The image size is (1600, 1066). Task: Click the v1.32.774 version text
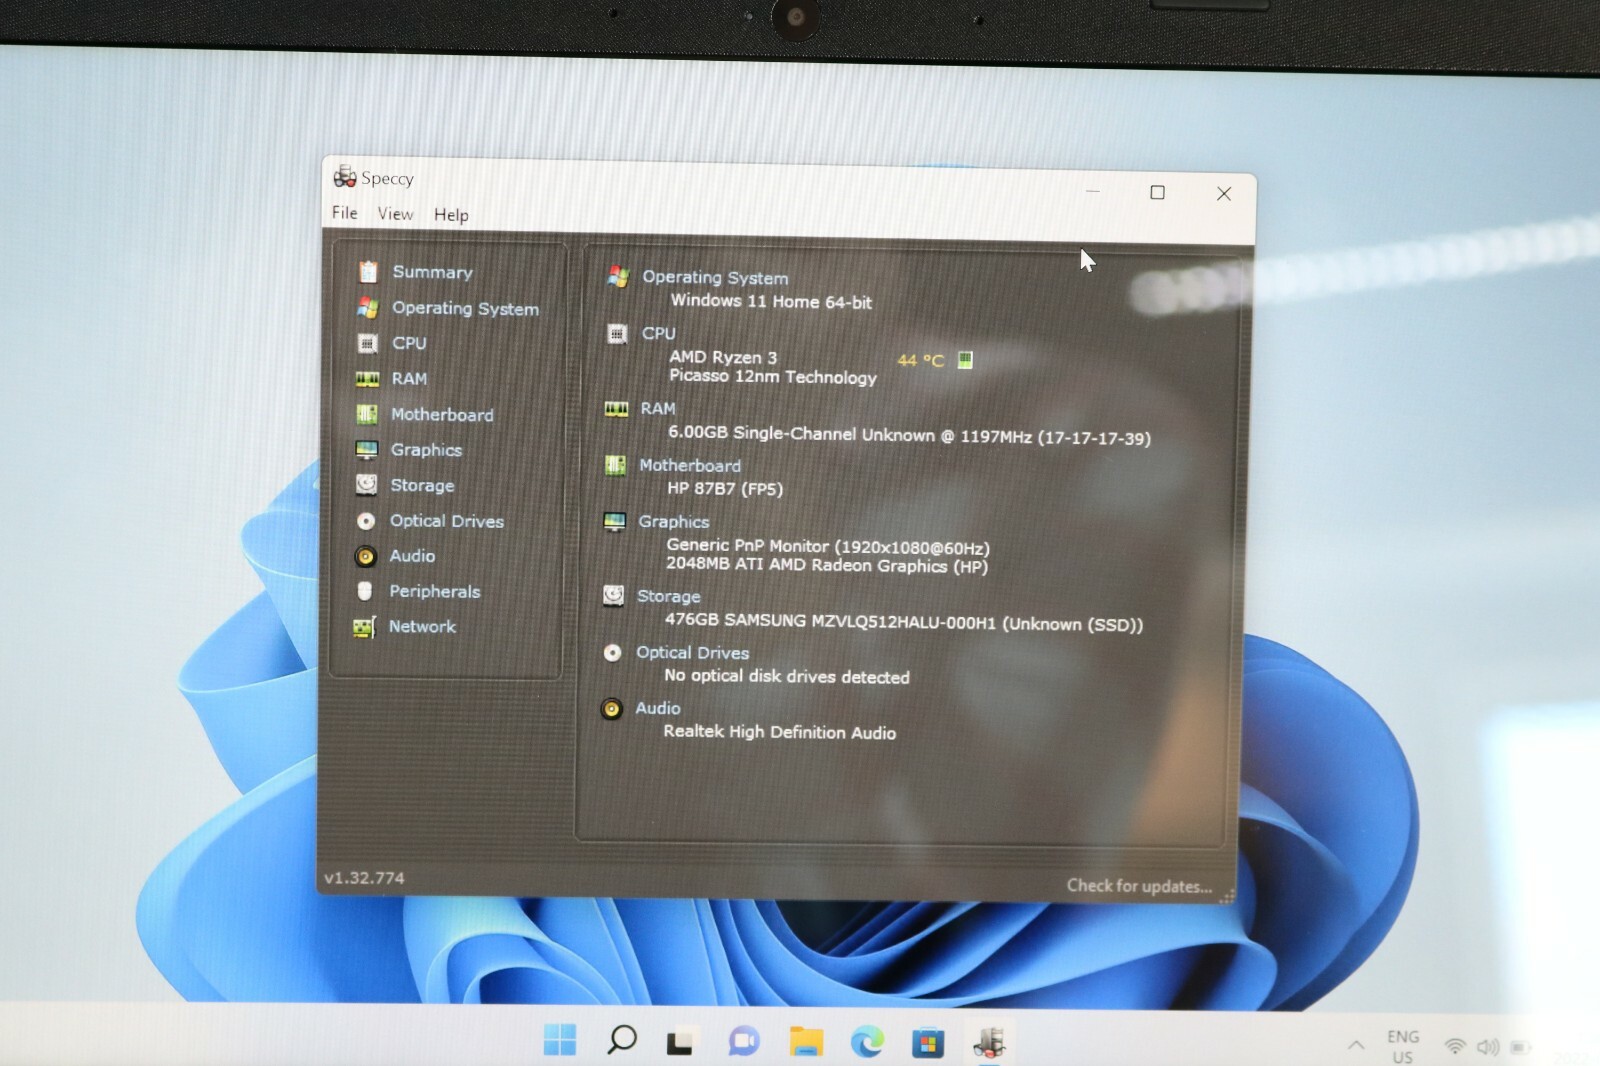[x=364, y=878]
